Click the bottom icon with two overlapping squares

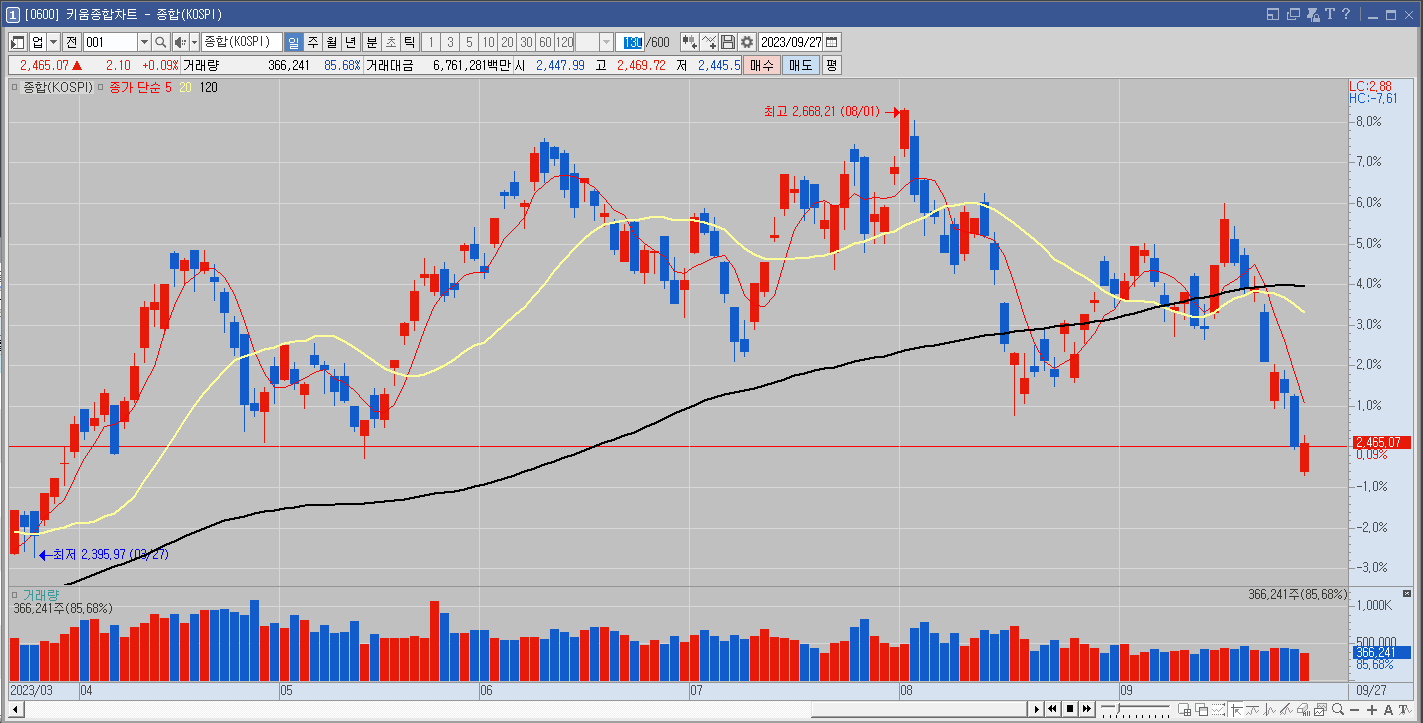point(1202,709)
